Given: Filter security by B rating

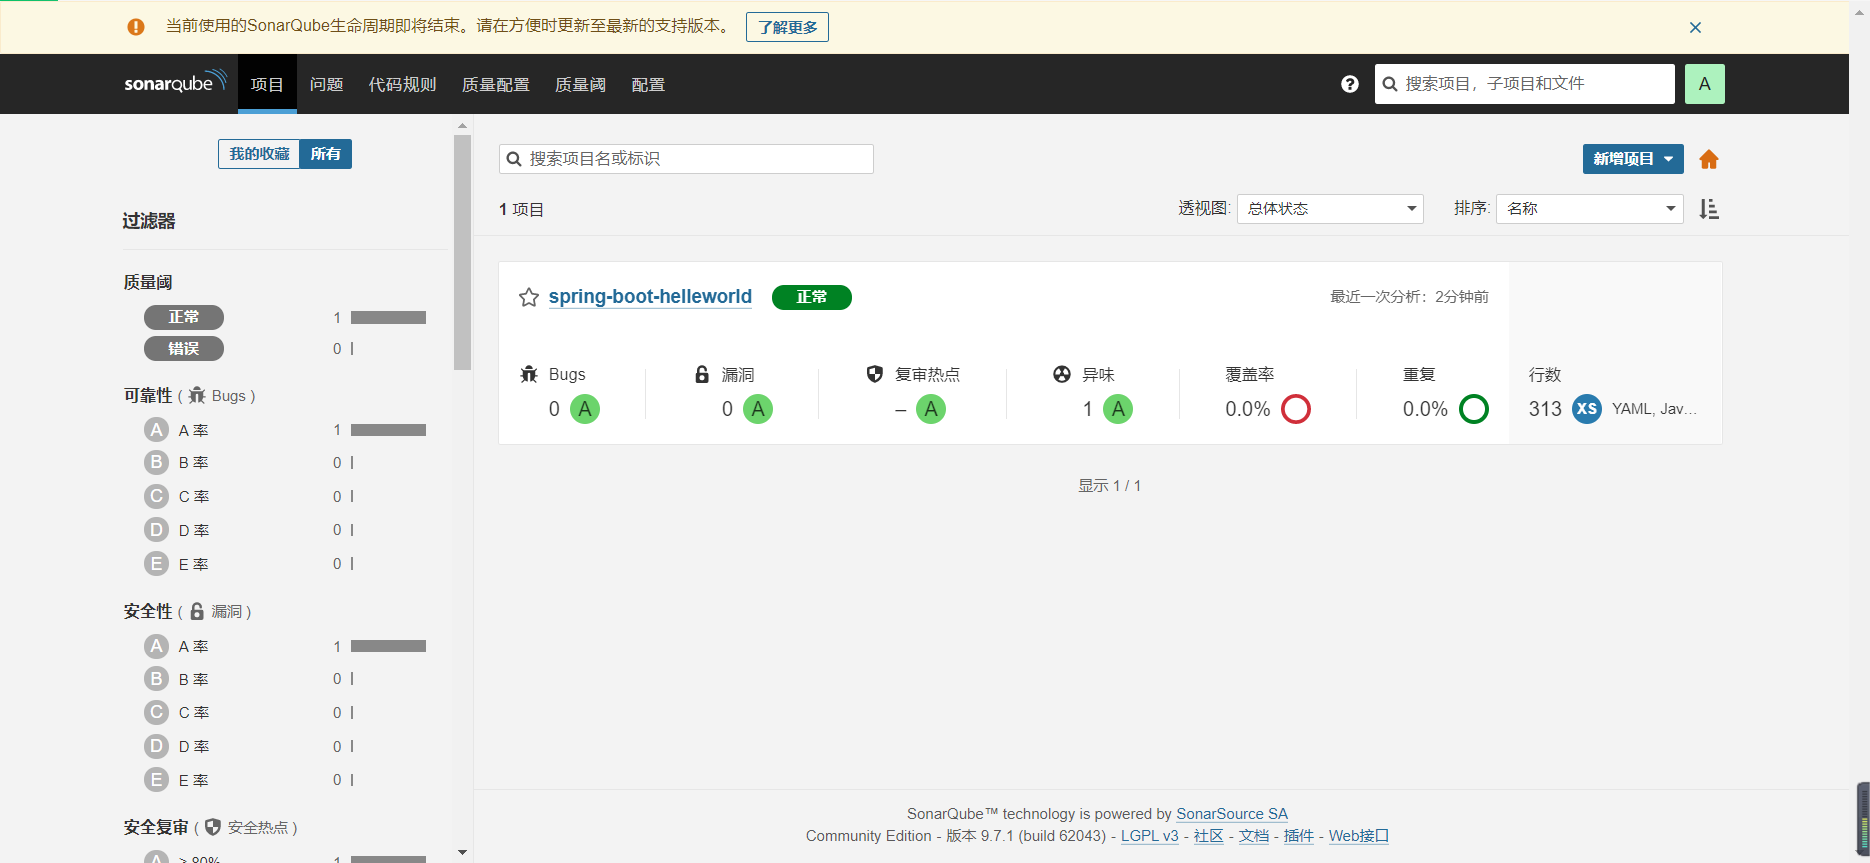Looking at the screenshot, I should click(x=285, y=679).
